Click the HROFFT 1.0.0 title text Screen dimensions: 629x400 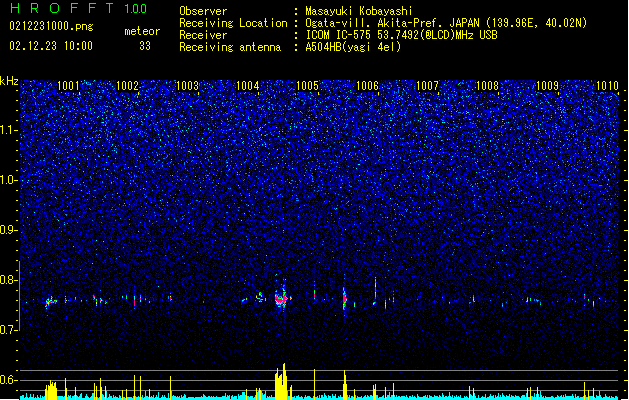[78, 8]
